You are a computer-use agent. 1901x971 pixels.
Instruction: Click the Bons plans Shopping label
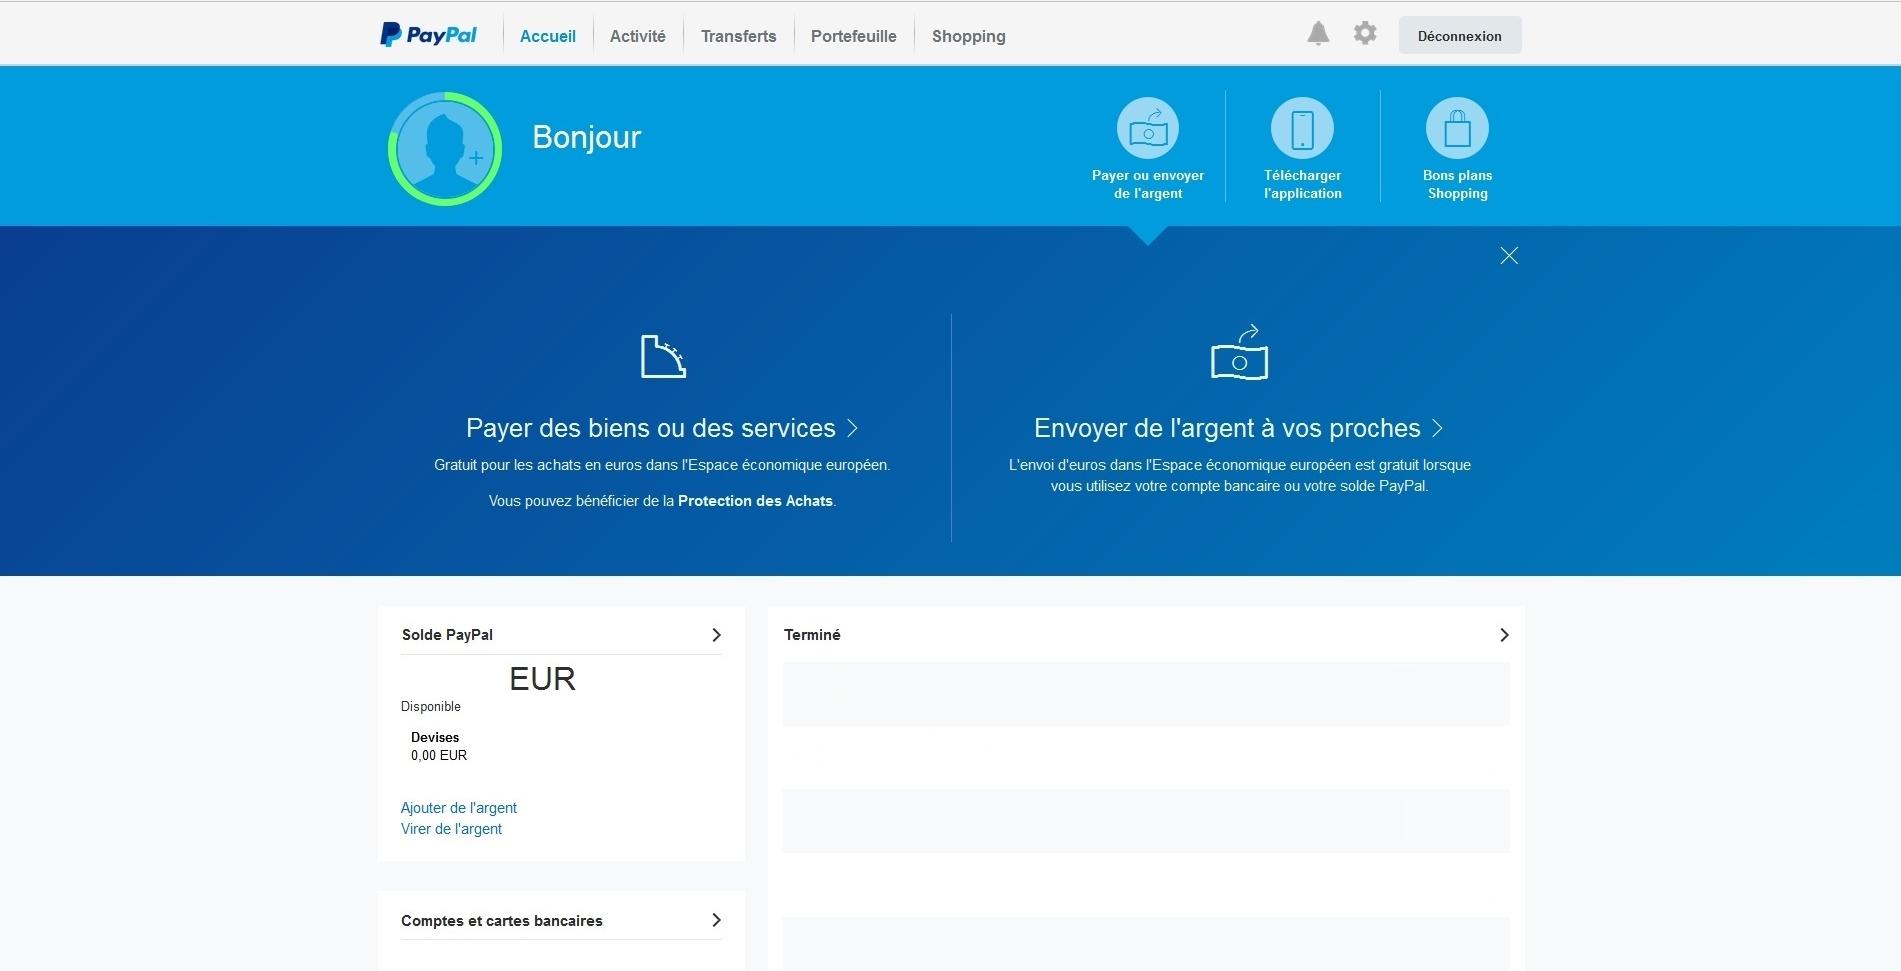(1457, 184)
